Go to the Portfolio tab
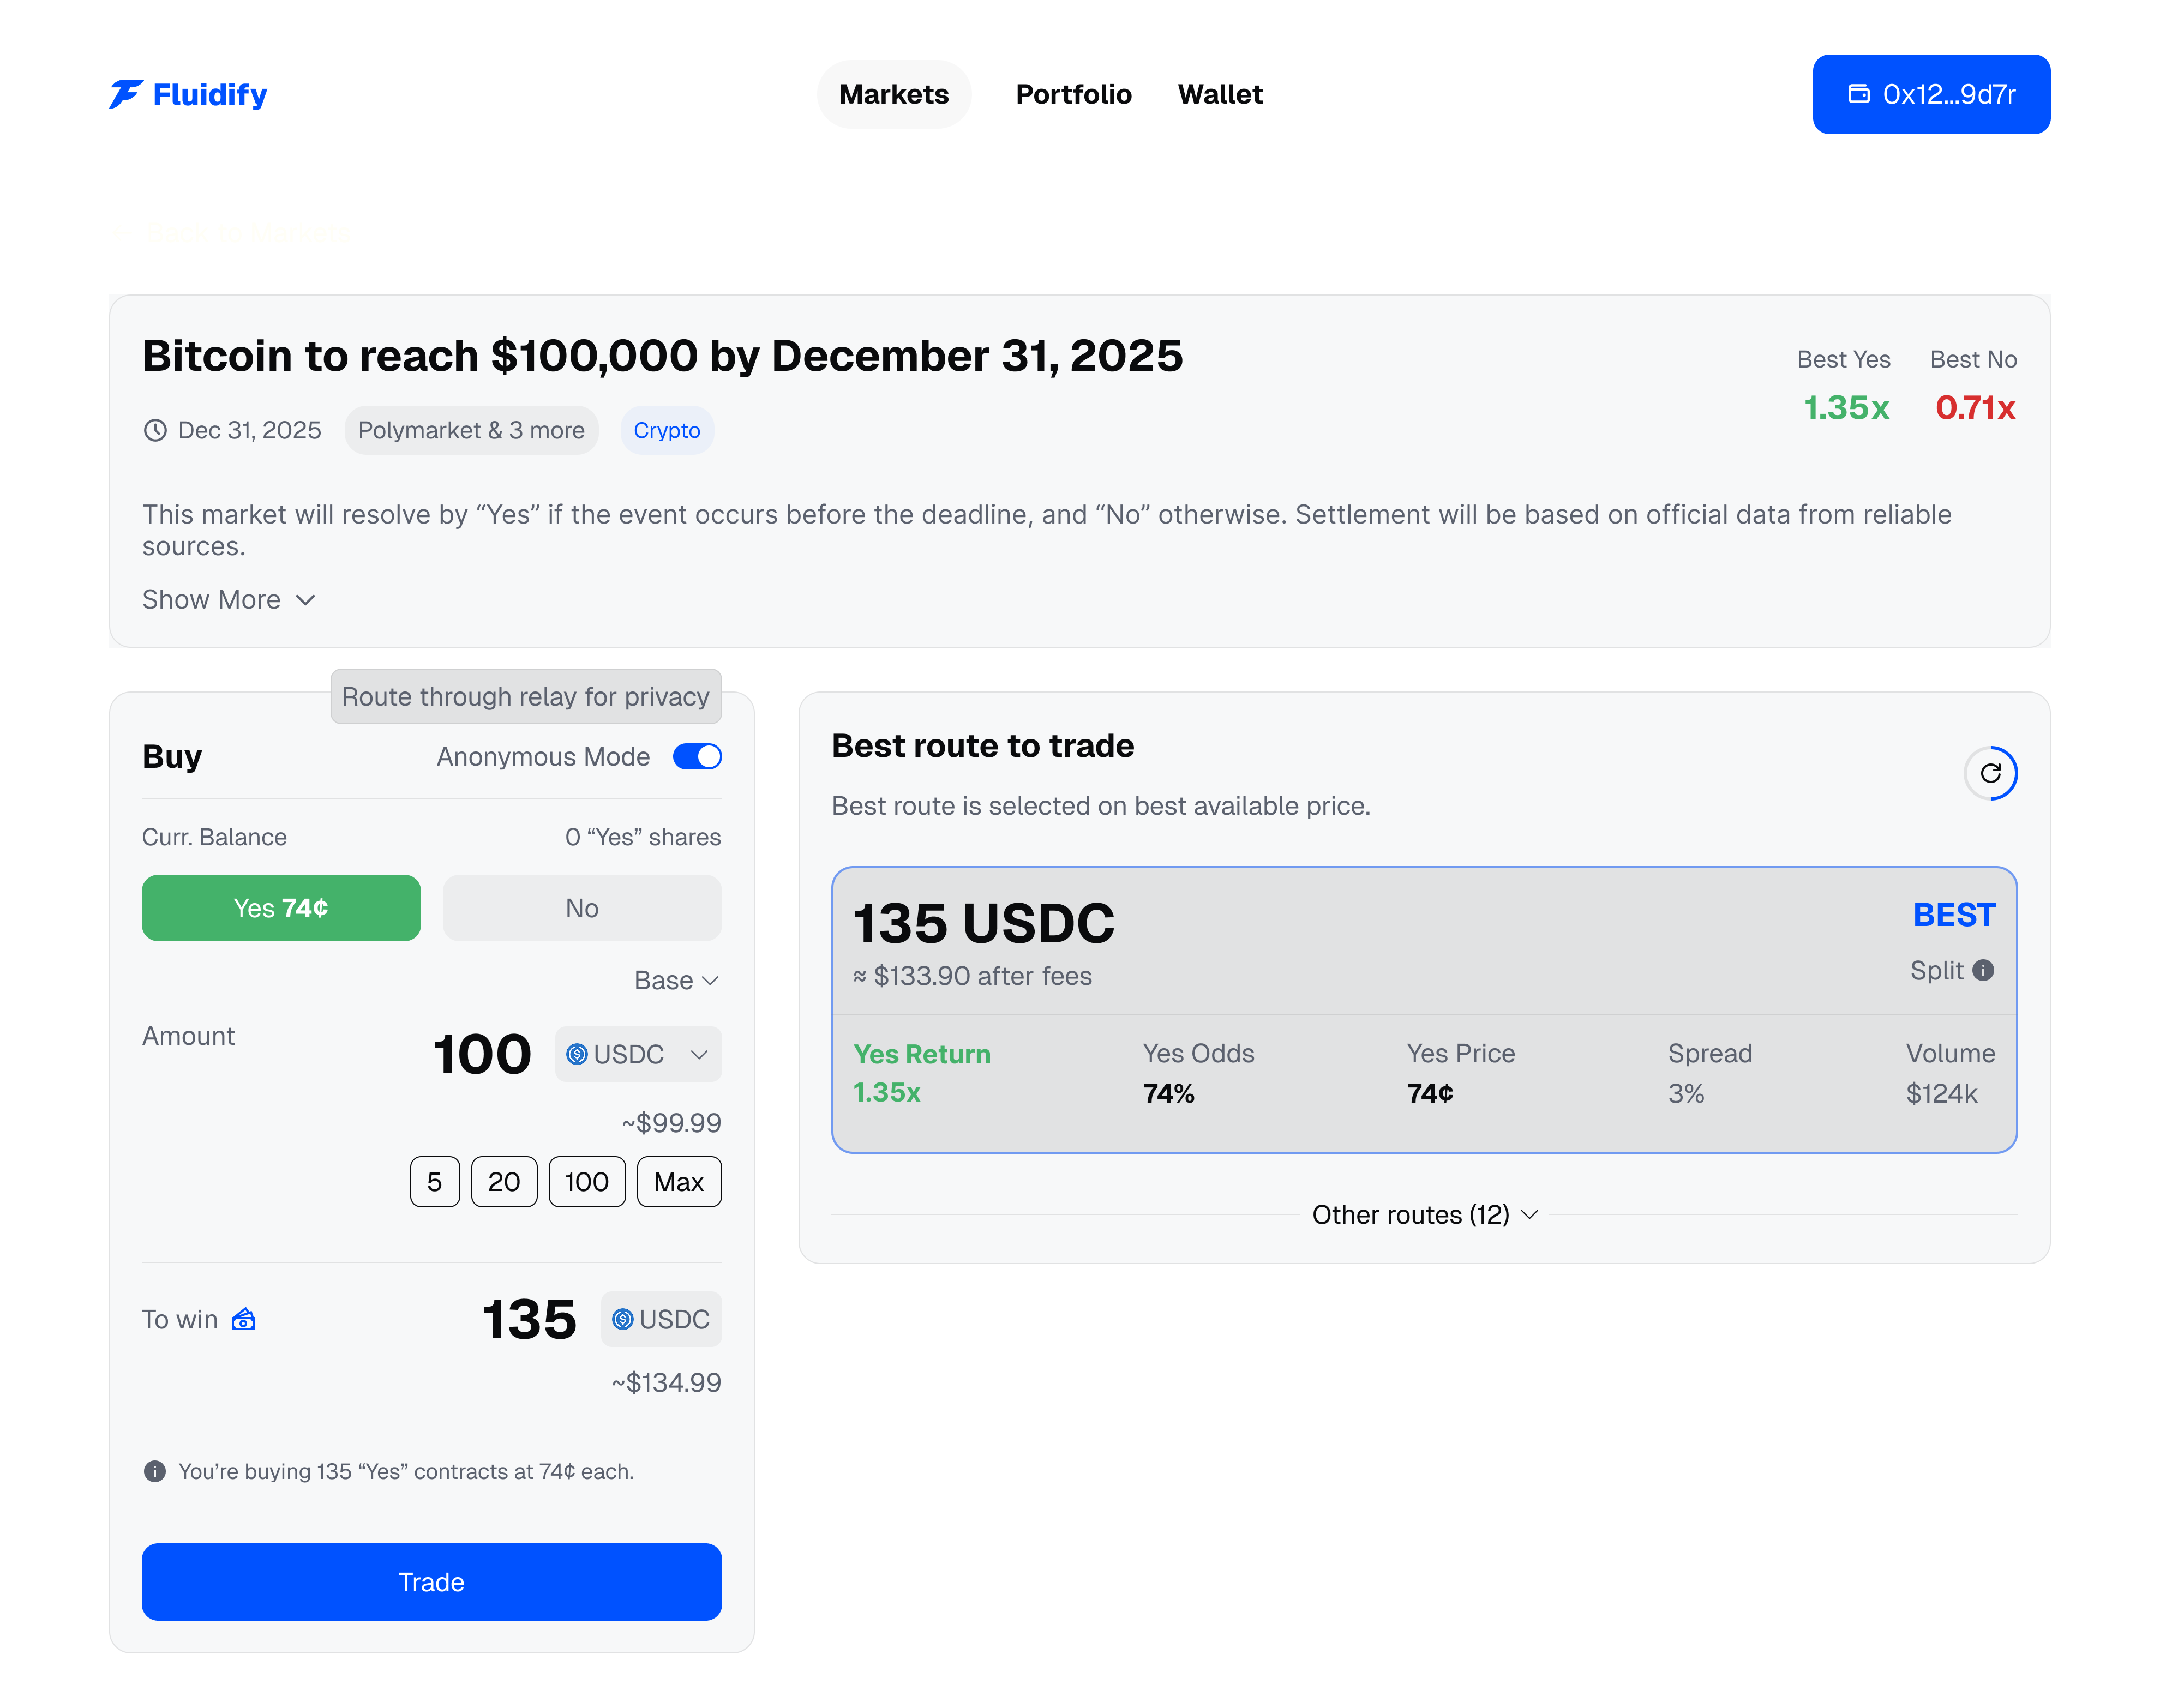Screen dimensions: 2160x1708 point(1073,94)
